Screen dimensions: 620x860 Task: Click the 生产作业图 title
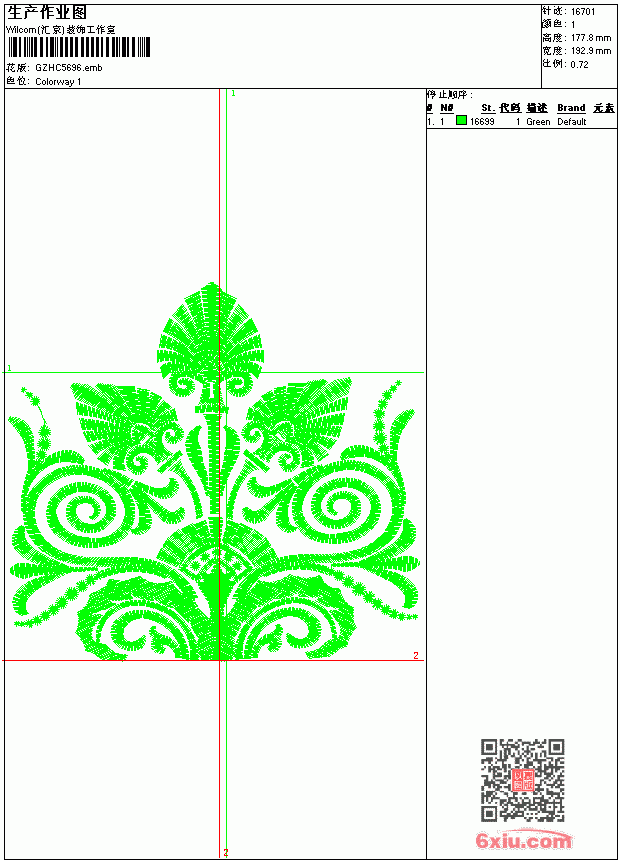[x=47, y=13]
